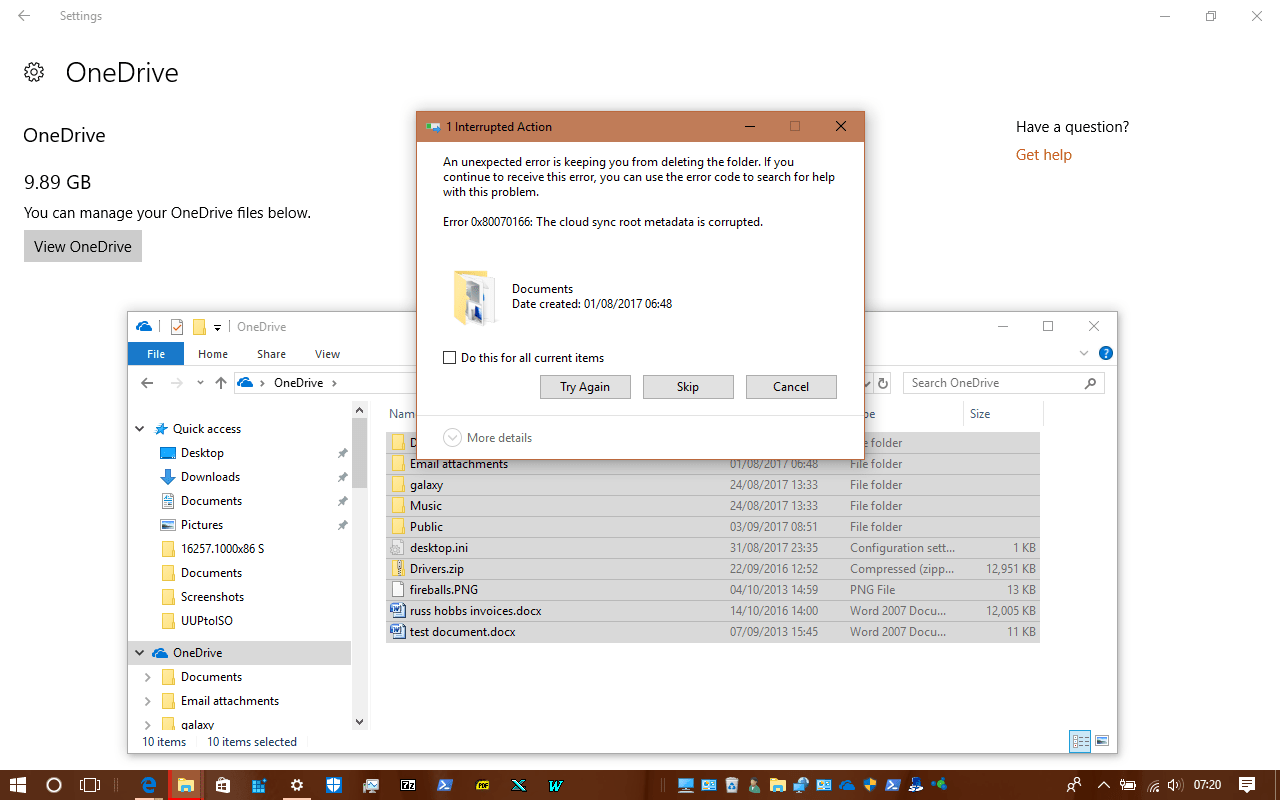This screenshot has width=1280, height=800.
Task: Collapse the Quick access tree section
Action: pyautogui.click(x=139, y=428)
